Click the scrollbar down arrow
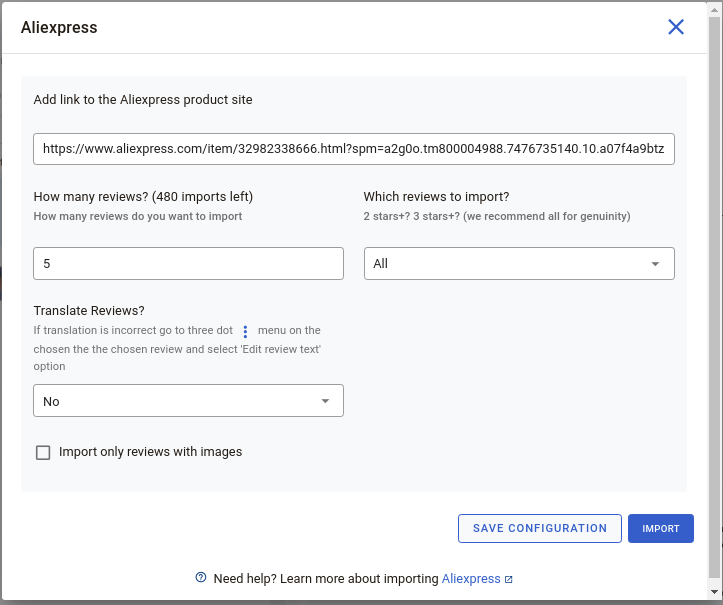This screenshot has width=723, height=605. point(714,592)
